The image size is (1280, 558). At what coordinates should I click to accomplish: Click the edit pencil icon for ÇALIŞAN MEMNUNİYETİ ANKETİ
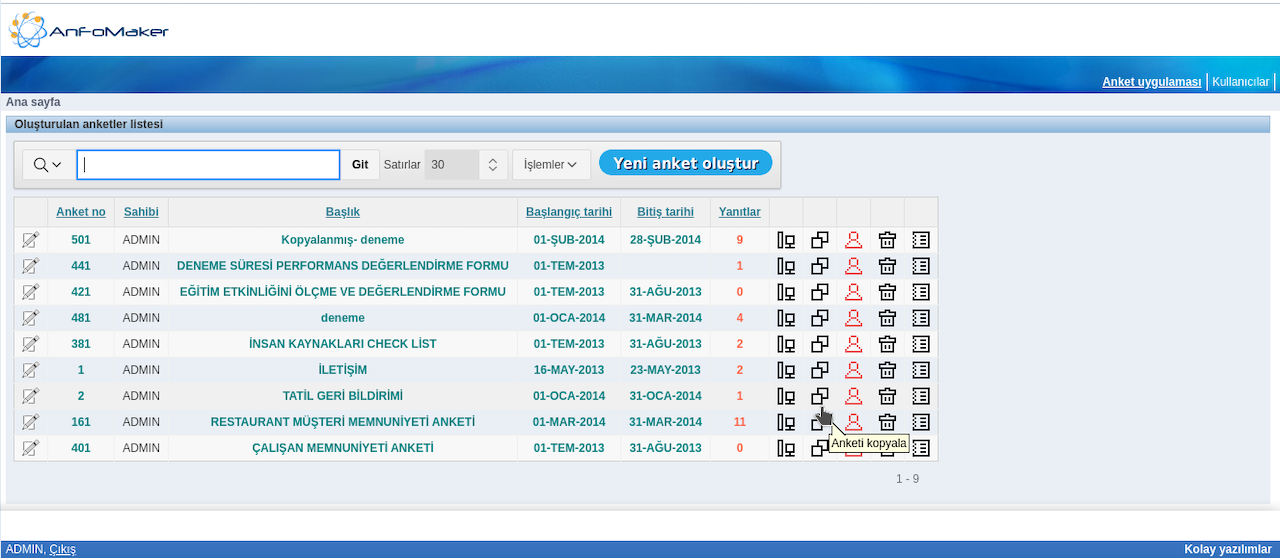(x=30, y=448)
